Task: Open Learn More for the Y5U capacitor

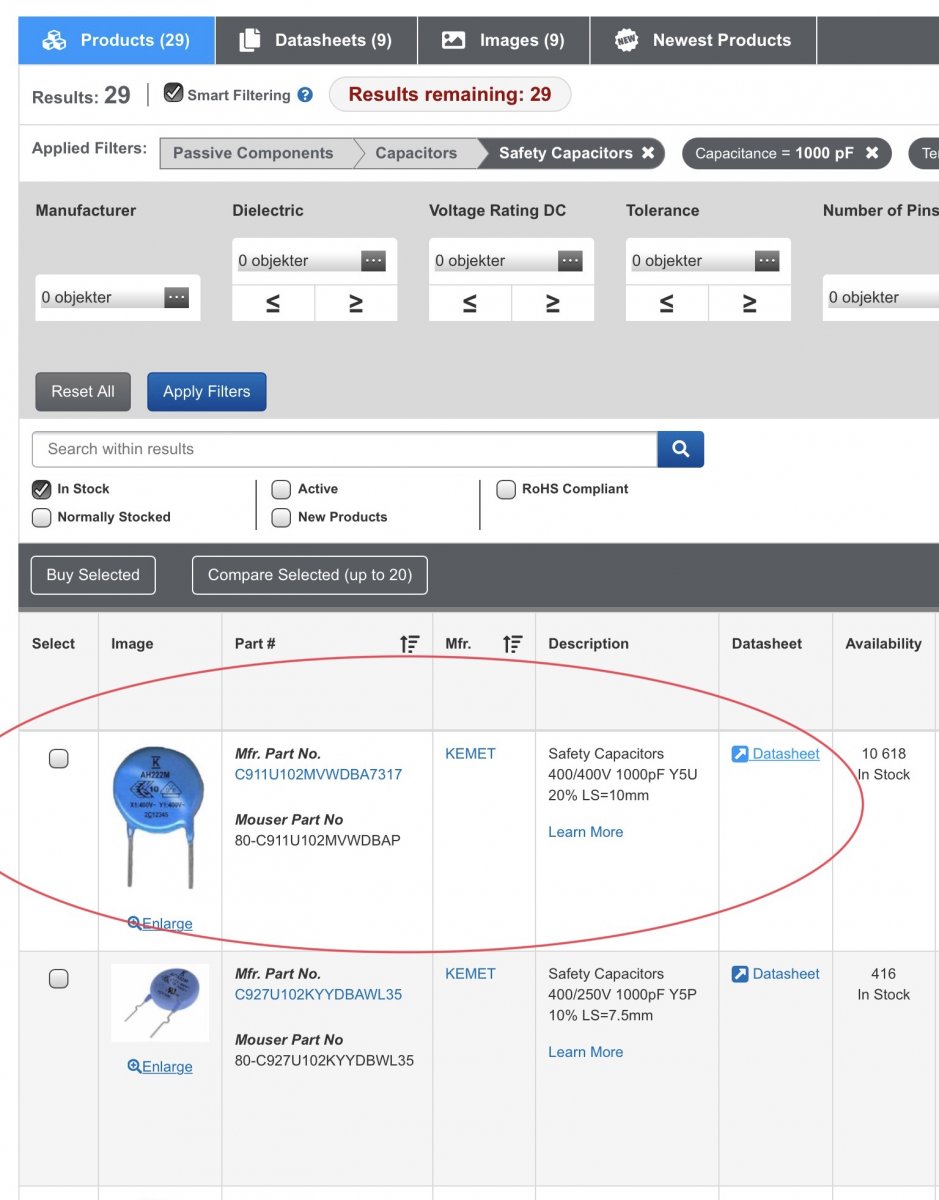Action: click(585, 832)
